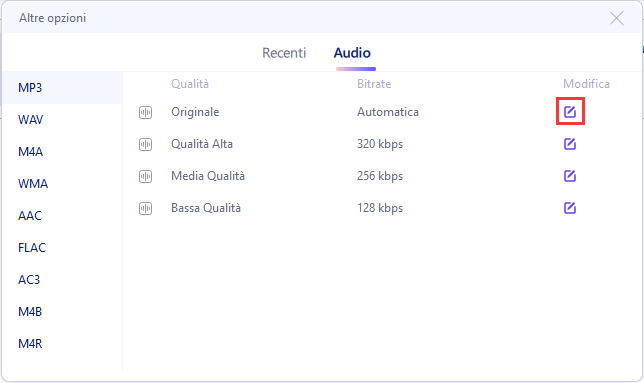Viewport: 644px width, 383px height.
Task: Select the Qualità Alta option
Action: (202, 144)
